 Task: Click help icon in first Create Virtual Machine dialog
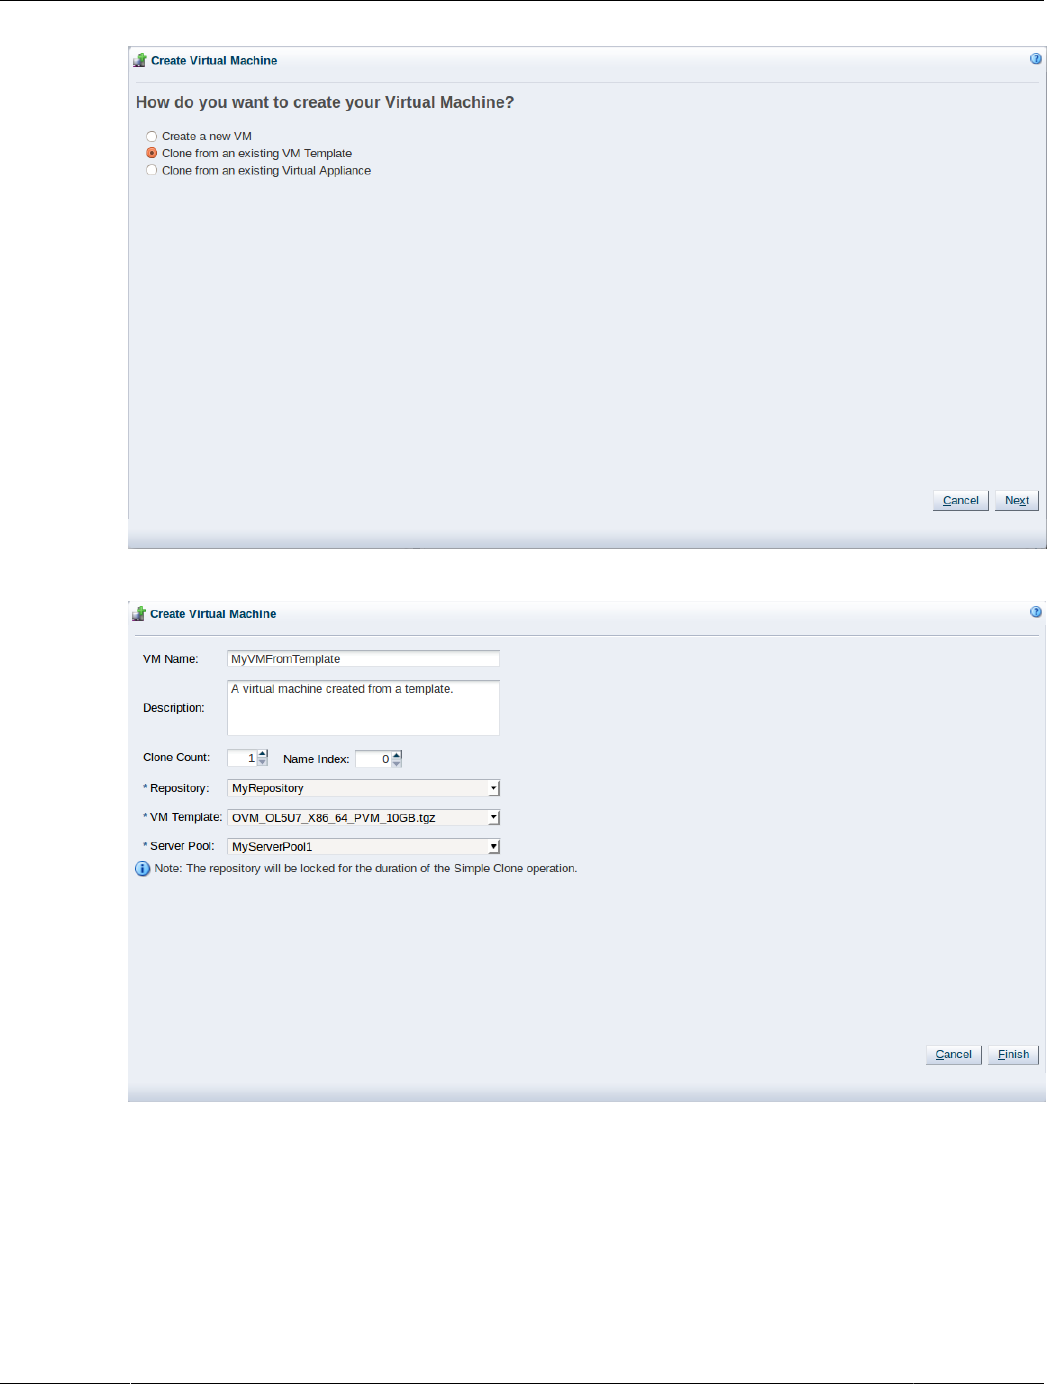1035,59
